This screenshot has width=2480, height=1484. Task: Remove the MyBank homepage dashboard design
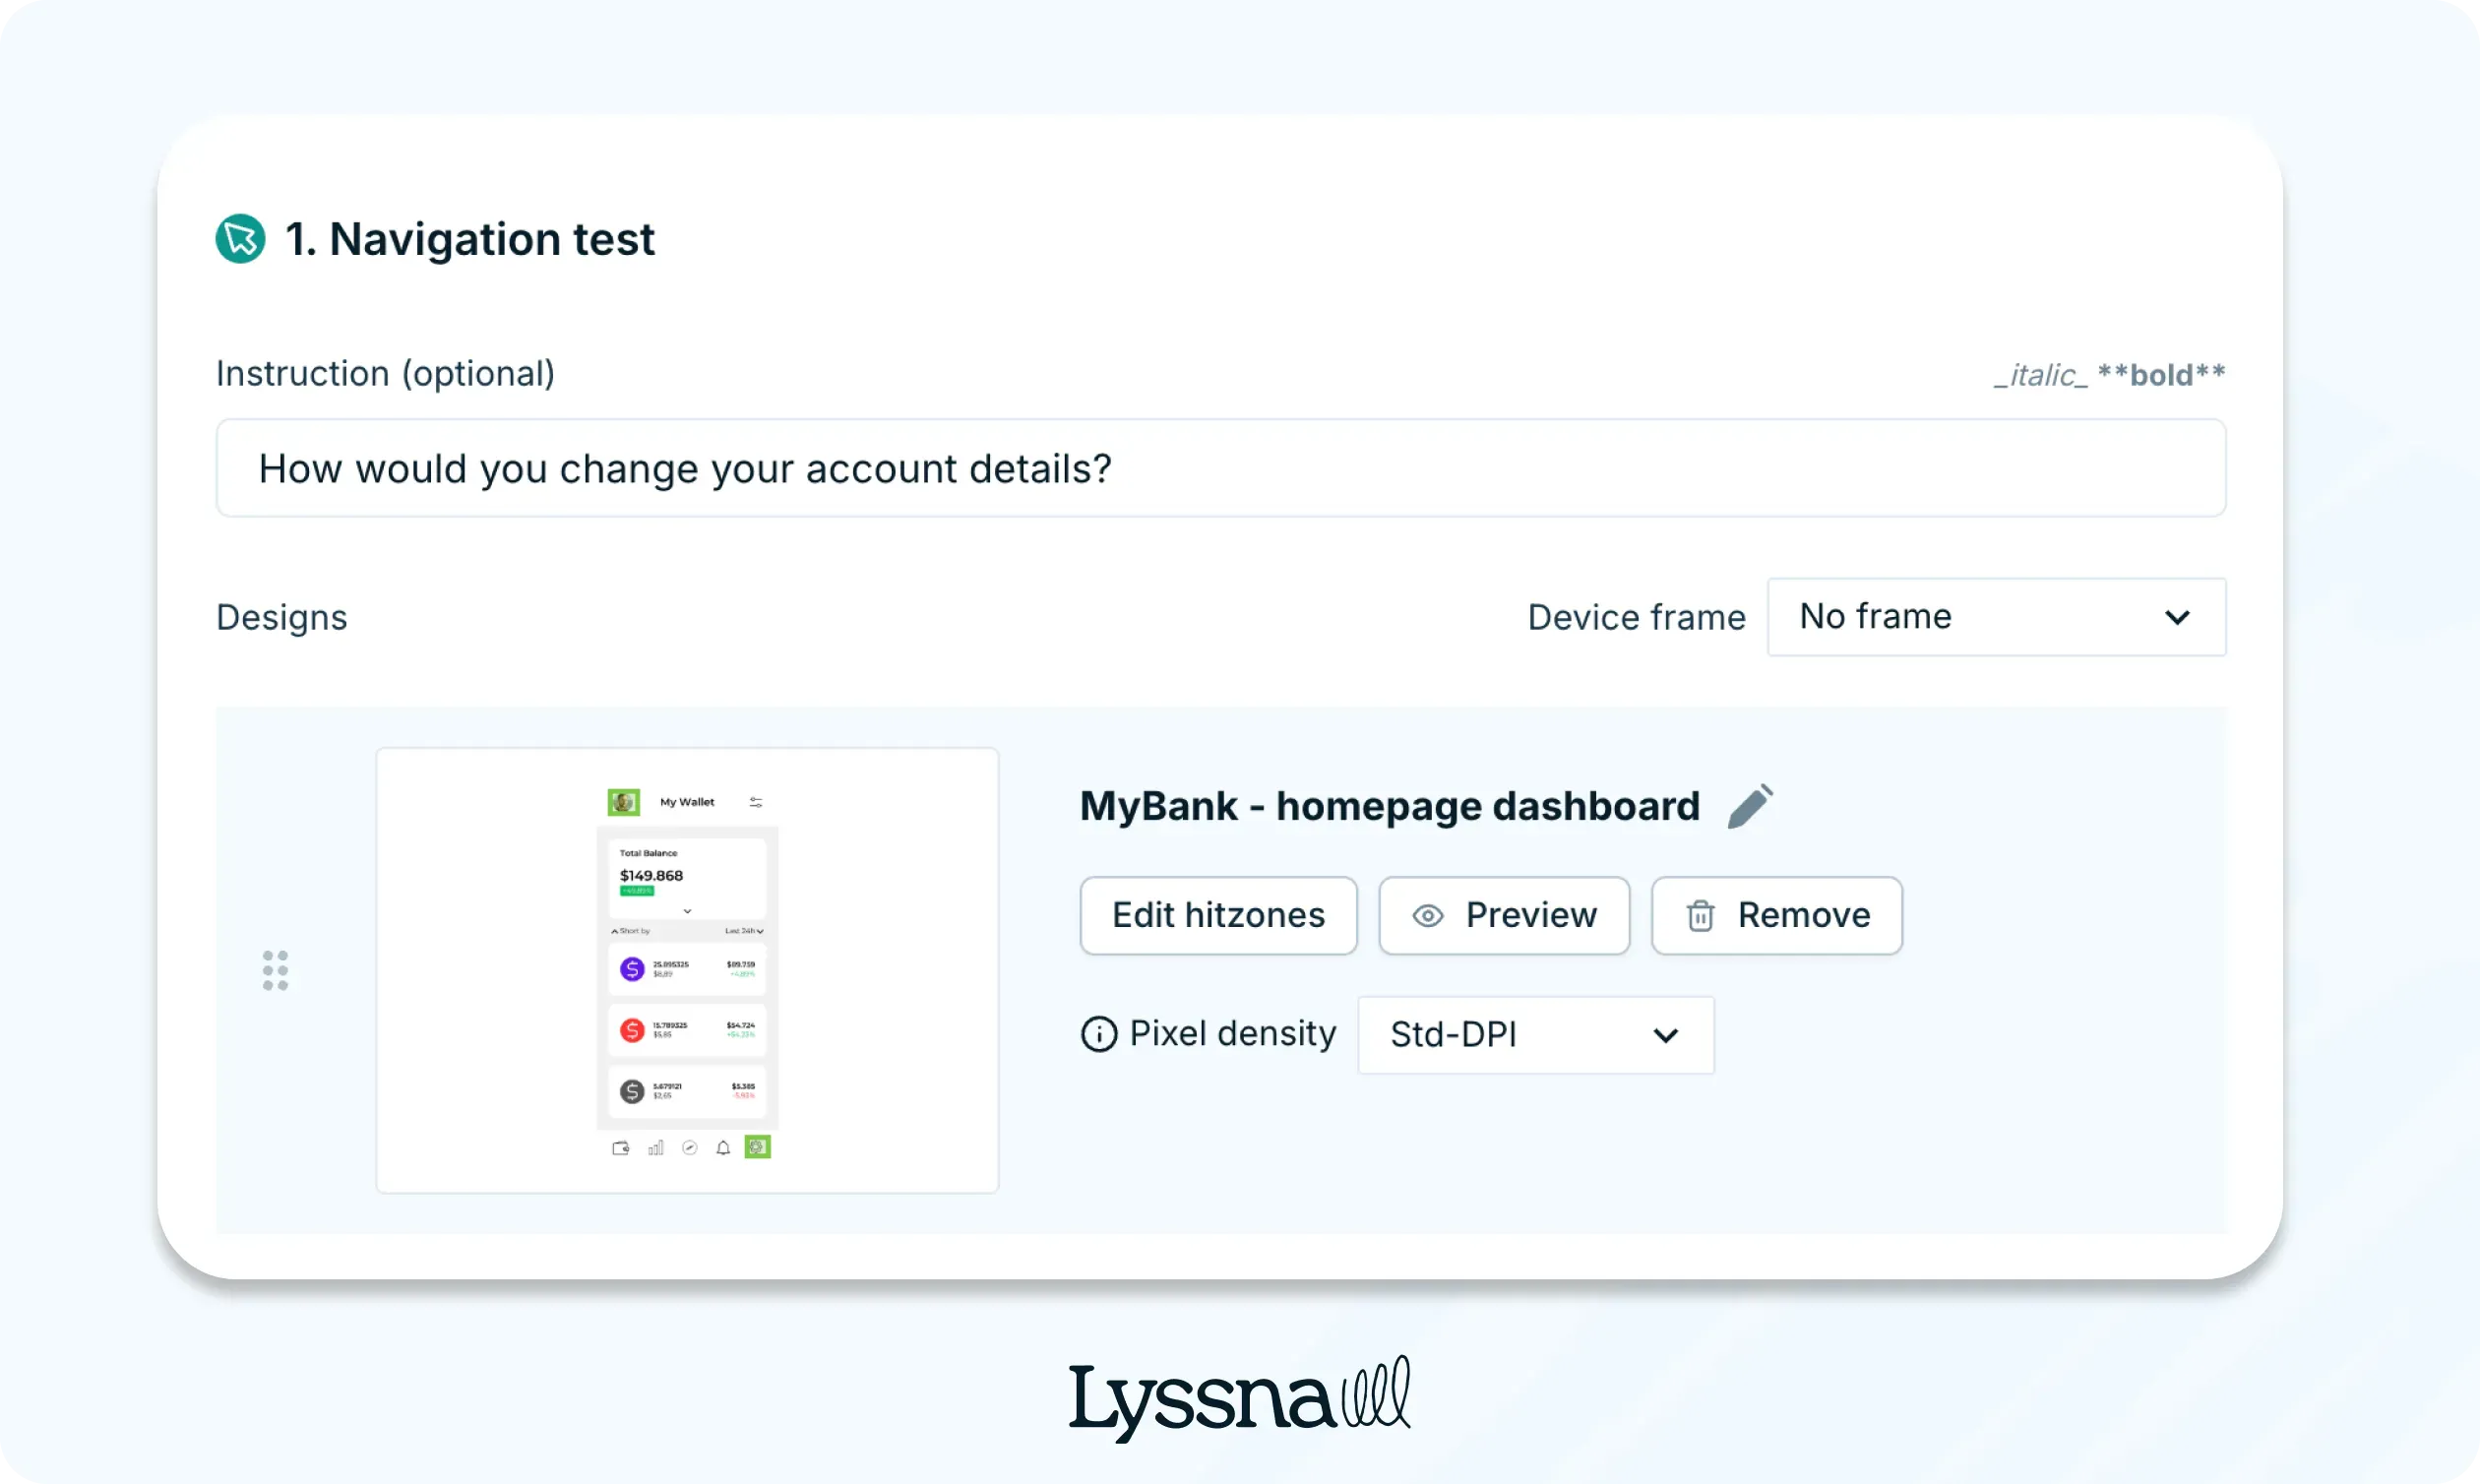(1776, 916)
